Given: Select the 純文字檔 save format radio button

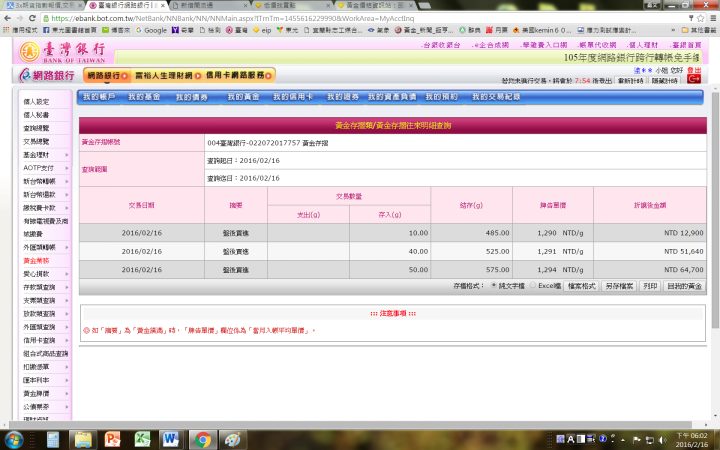Looking at the screenshot, I should pyautogui.click(x=491, y=285).
